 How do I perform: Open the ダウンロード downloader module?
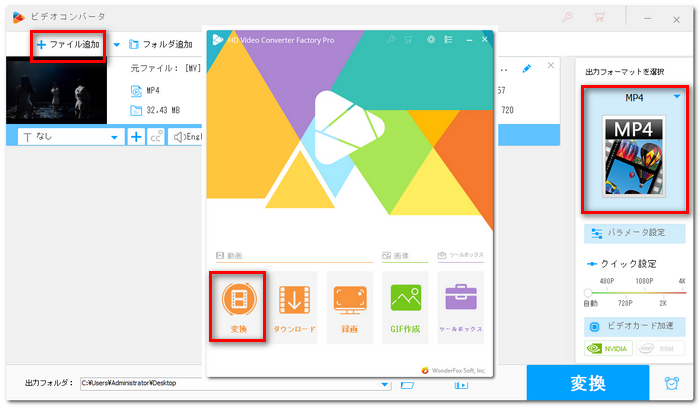[294, 307]
